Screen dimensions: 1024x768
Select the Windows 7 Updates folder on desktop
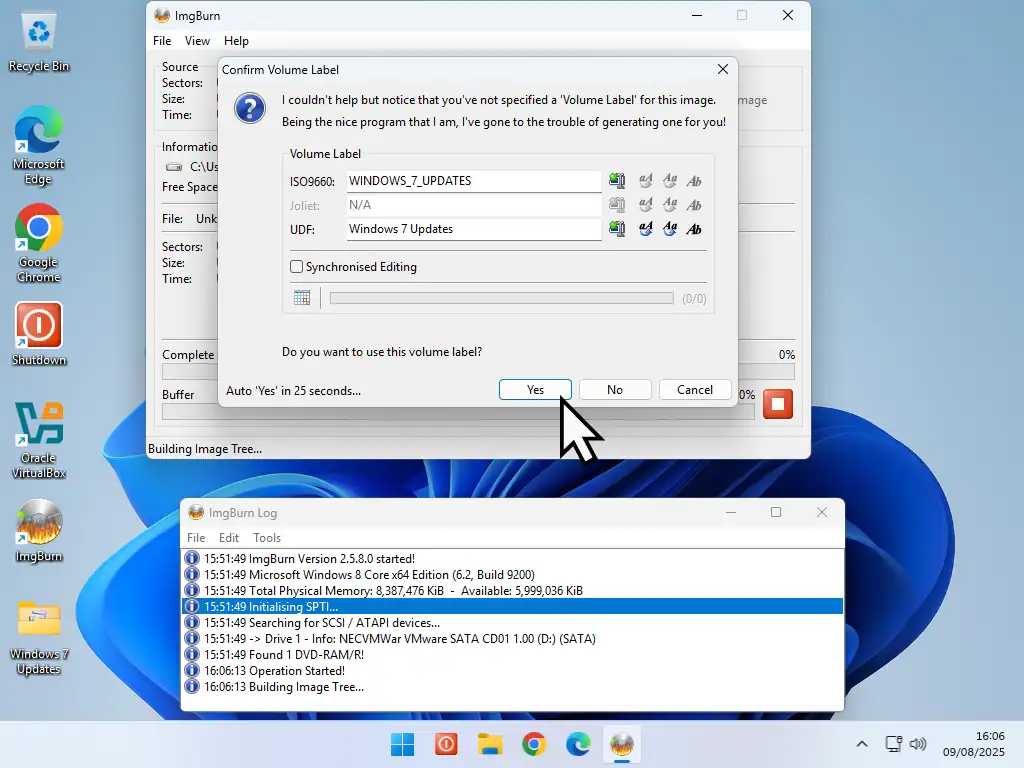click(x=39, y=636)
